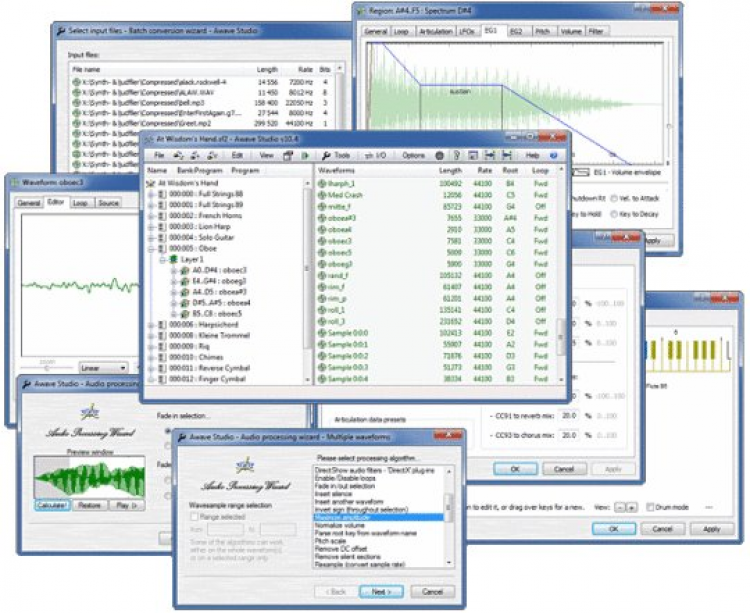Click the blue help icon in toolbar
Viewport: 750px width, 613px height.
[553, 155]
